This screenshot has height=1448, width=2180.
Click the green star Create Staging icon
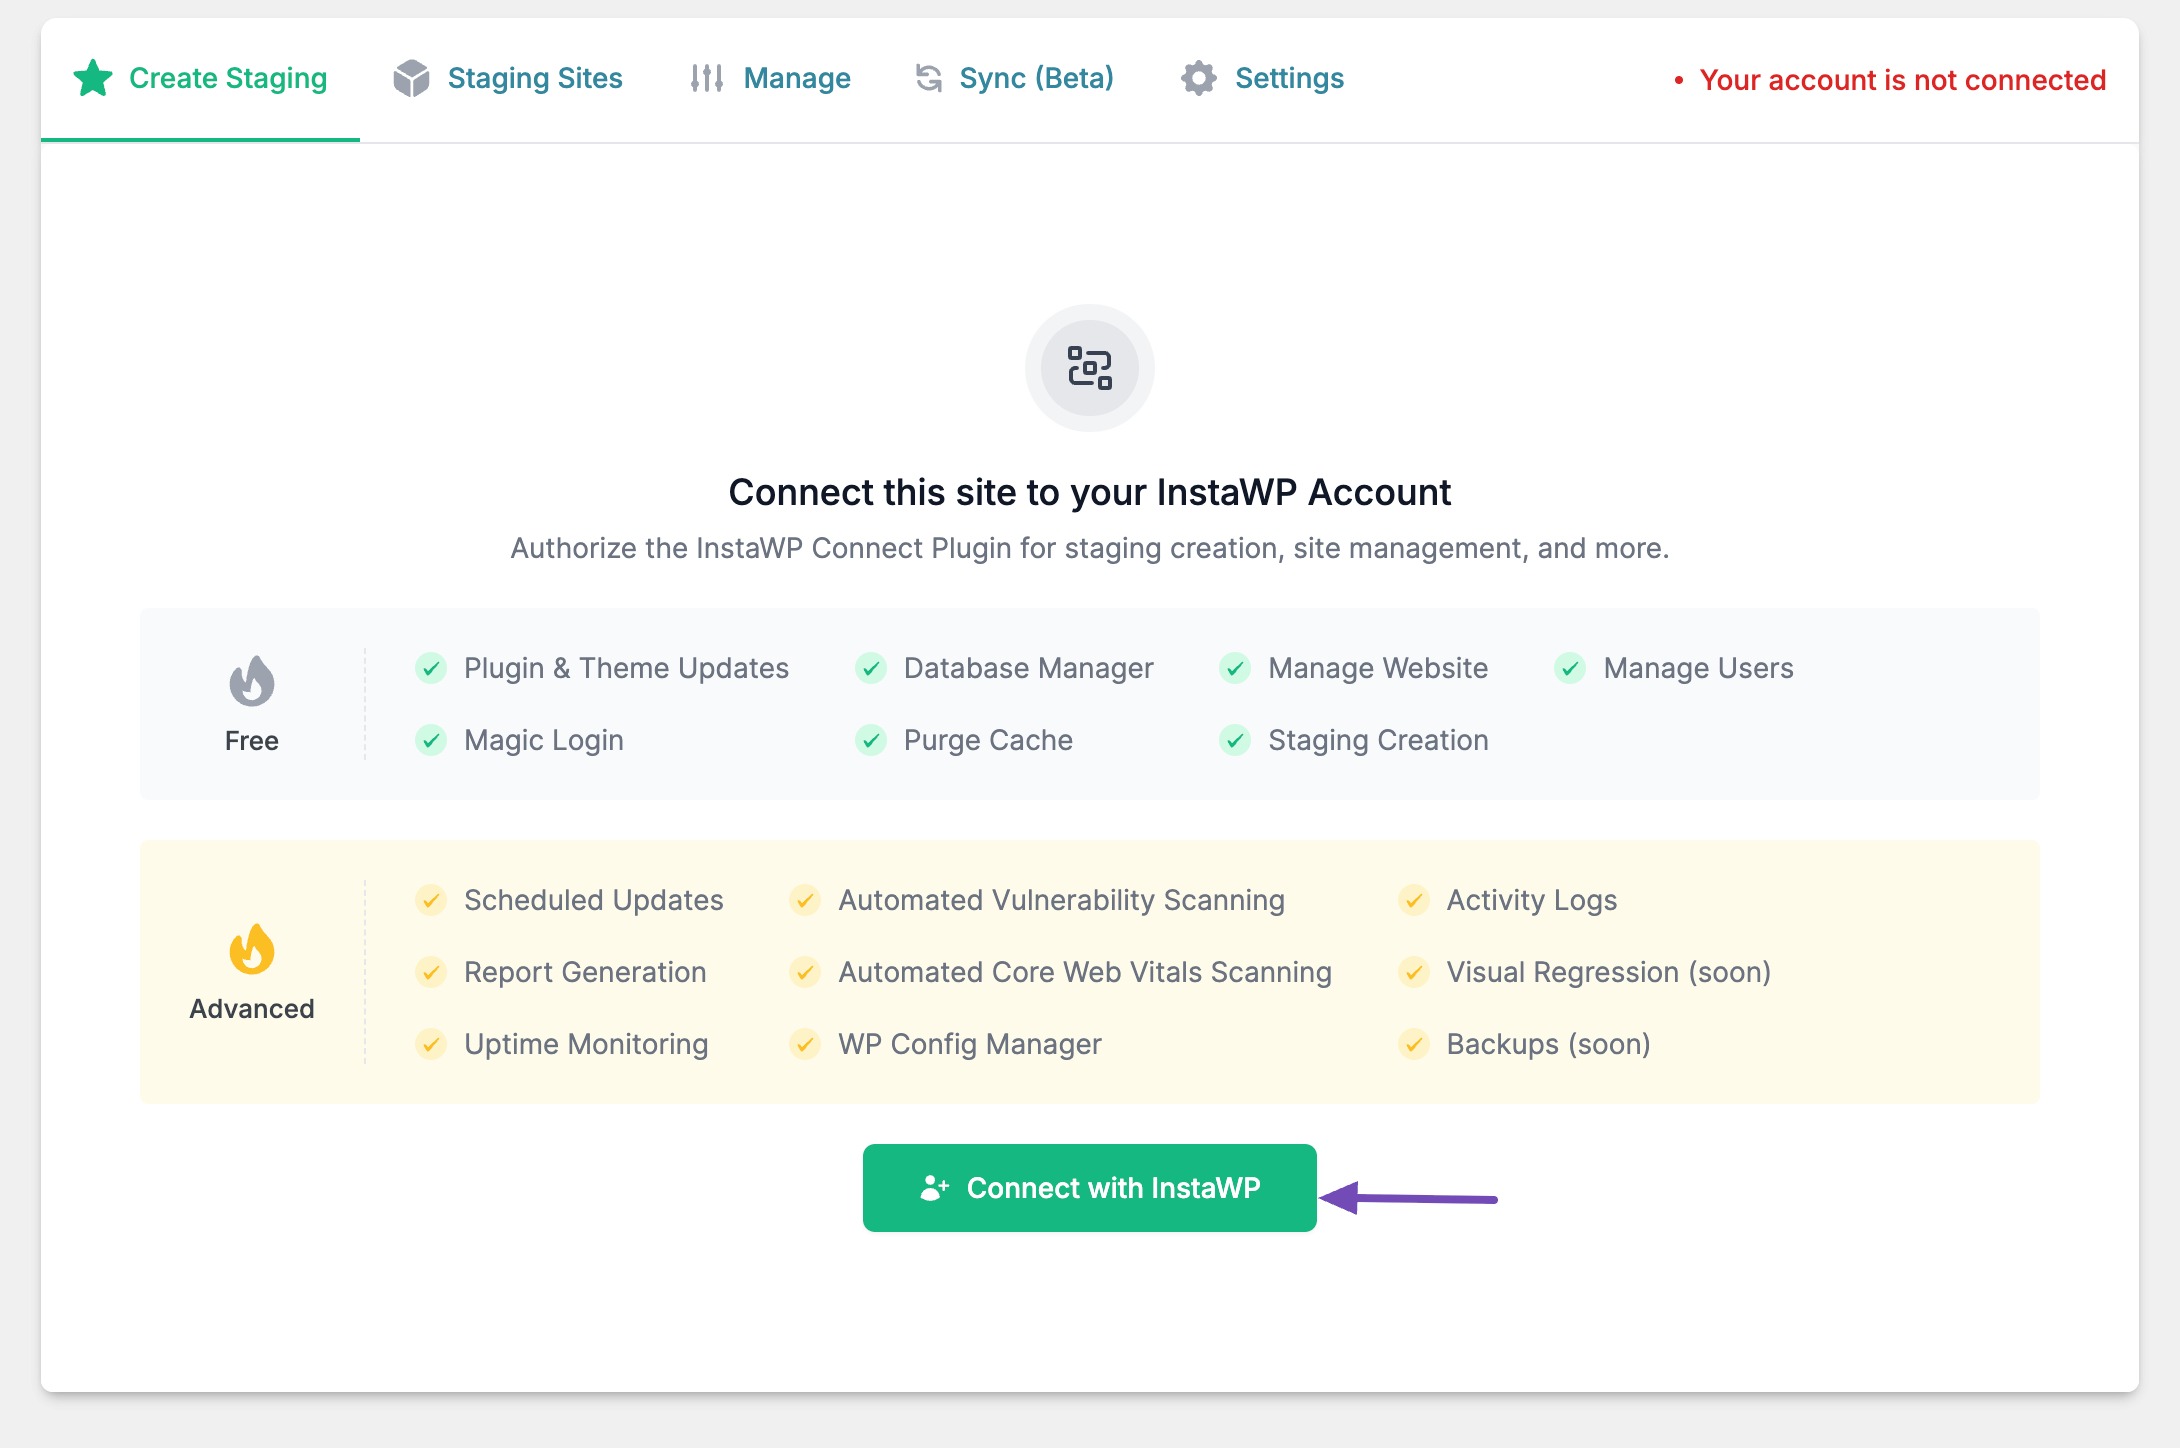point(93,78)
